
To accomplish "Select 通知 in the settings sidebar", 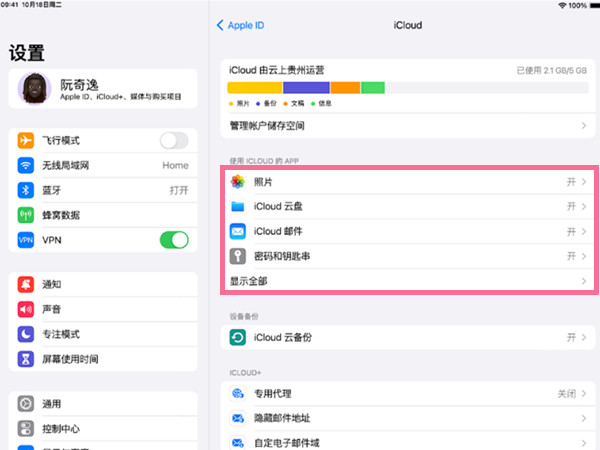I will pyautogui.click(x=52, y=285).
